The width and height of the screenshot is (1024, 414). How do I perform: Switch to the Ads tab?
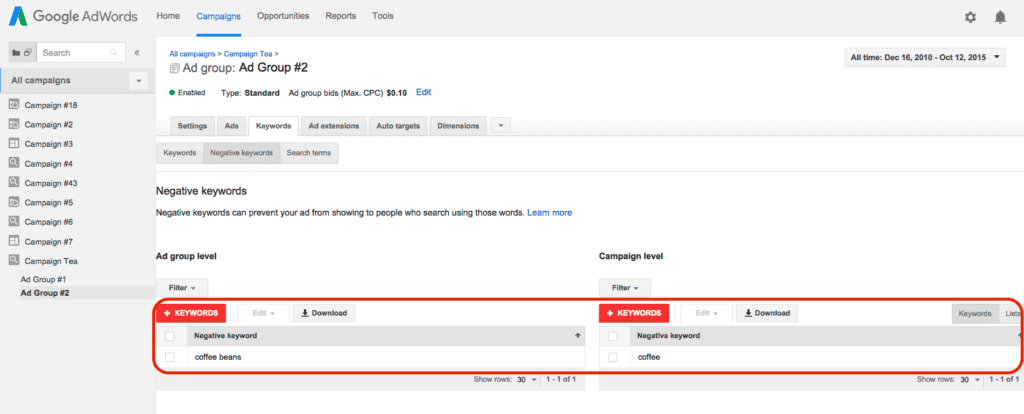click(x=232, y=126)
